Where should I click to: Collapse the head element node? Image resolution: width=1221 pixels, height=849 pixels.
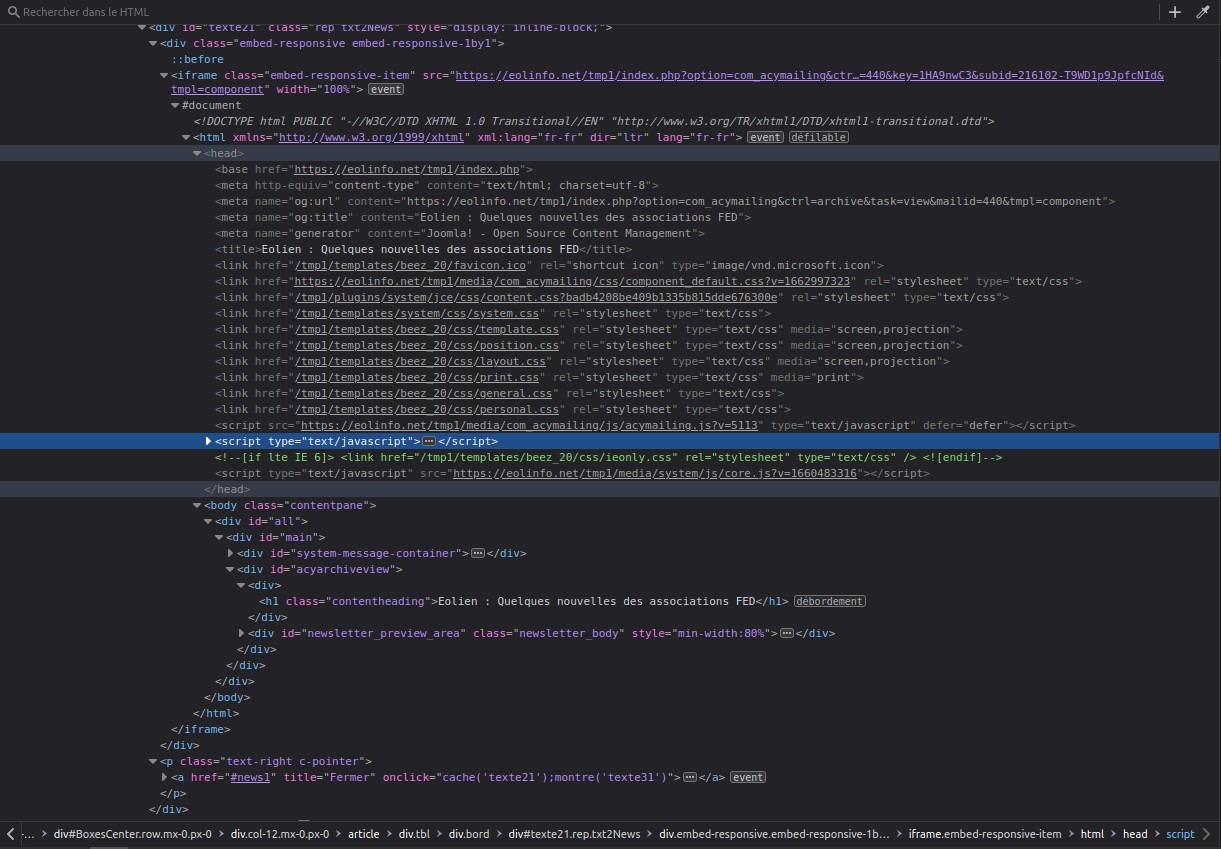(x=197, y=153)
